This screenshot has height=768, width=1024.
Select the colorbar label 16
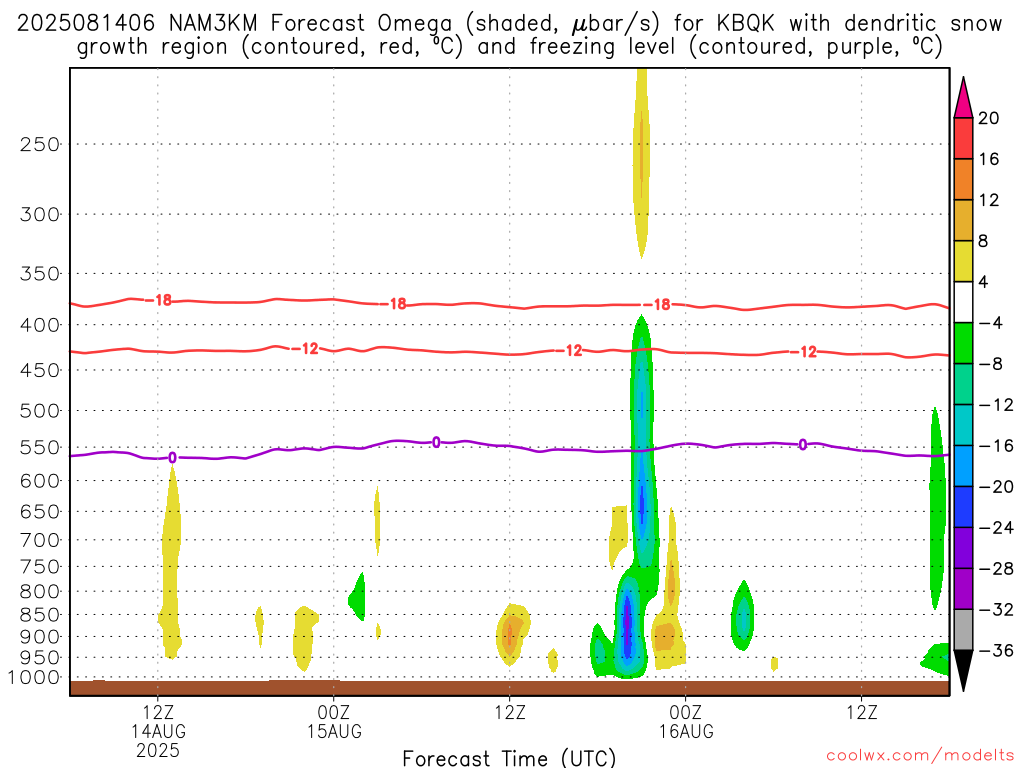(988, 159)
